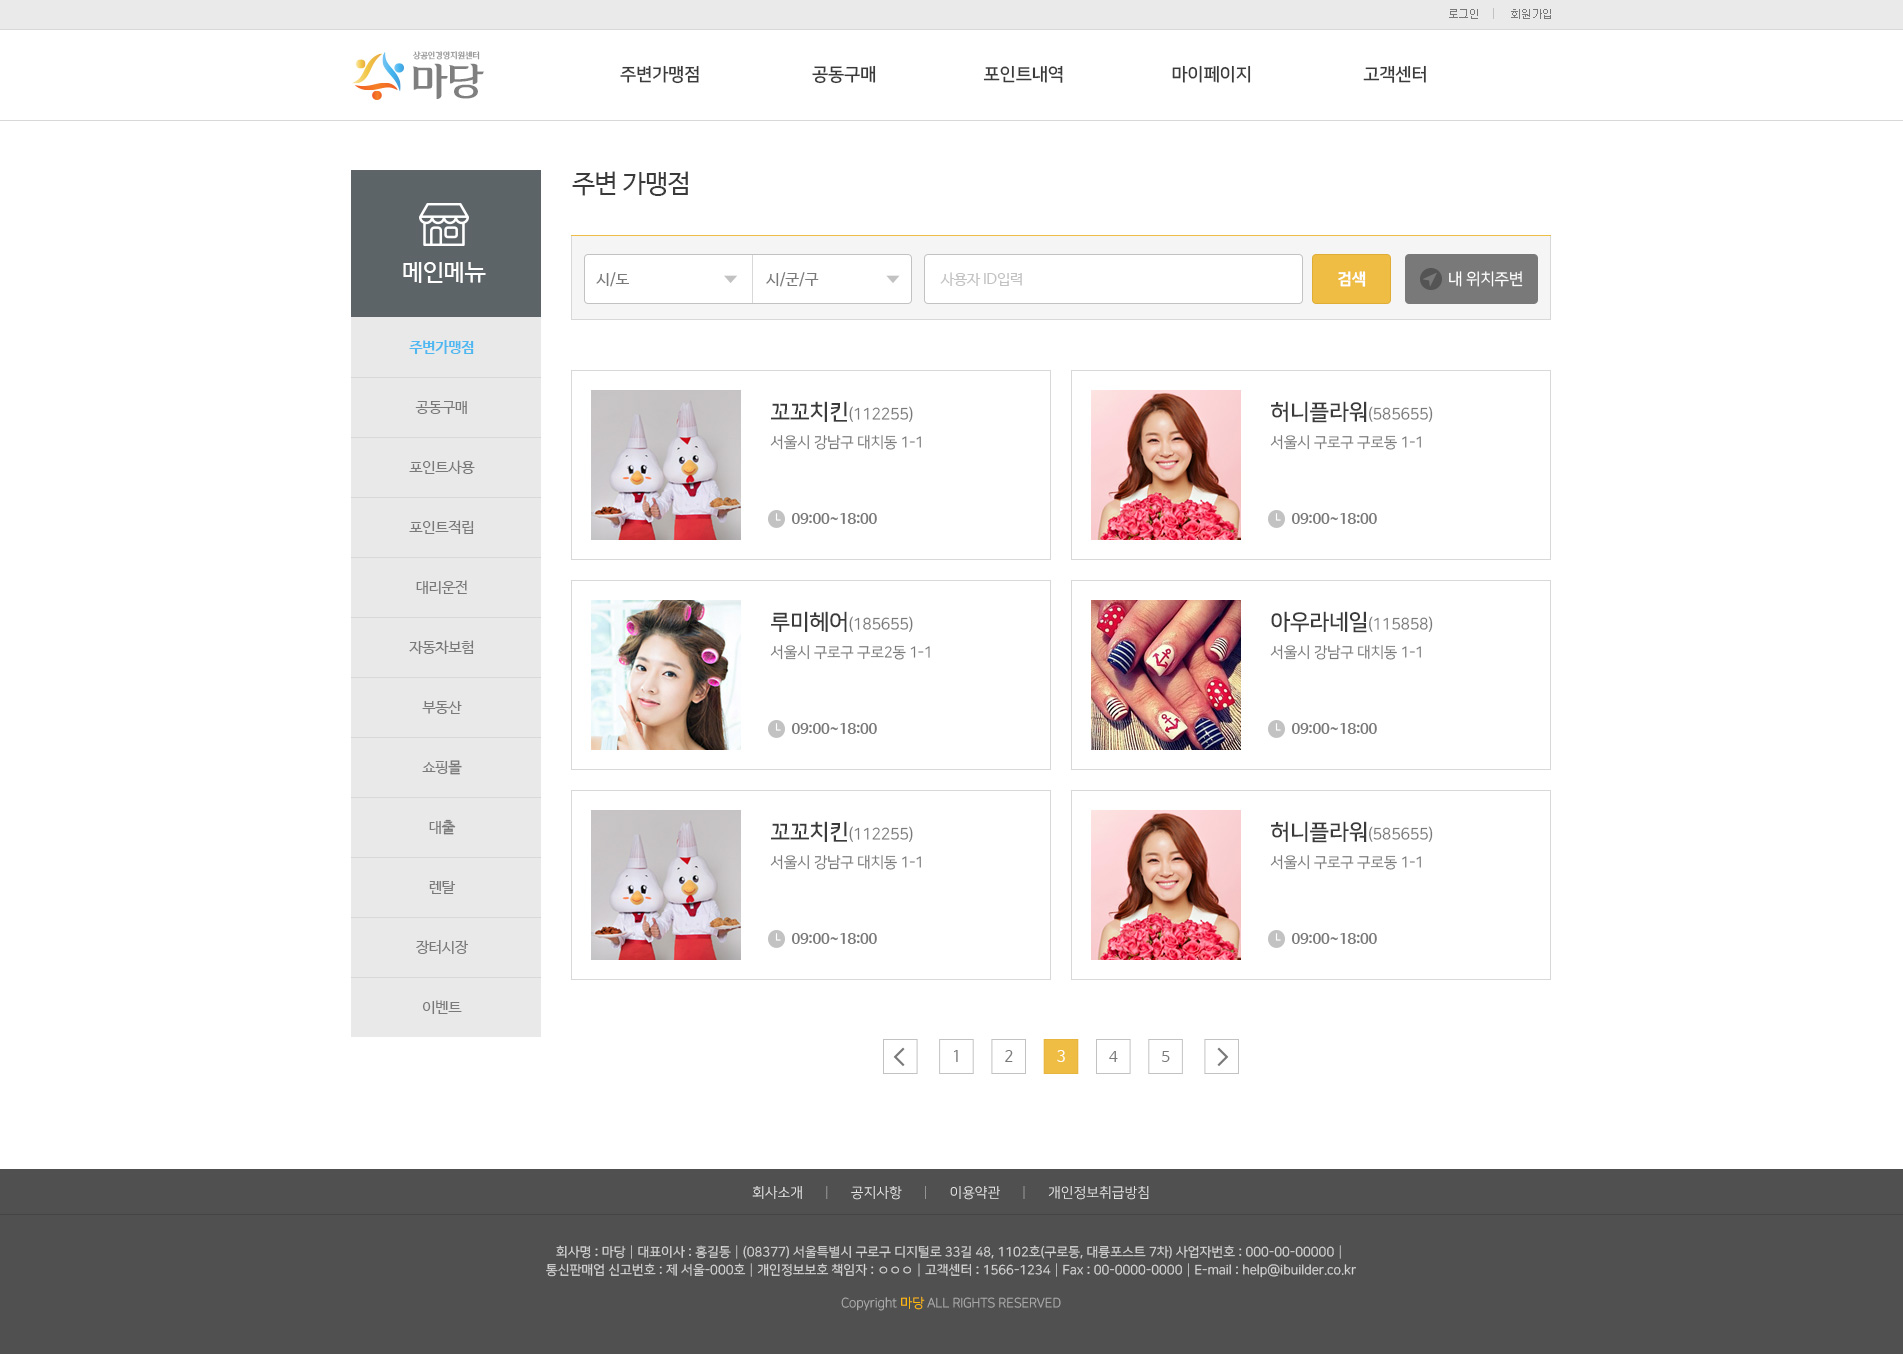Click the clock icon for 아우라네일 hours
The image size is (1903, 1354).
(1276, 729)
